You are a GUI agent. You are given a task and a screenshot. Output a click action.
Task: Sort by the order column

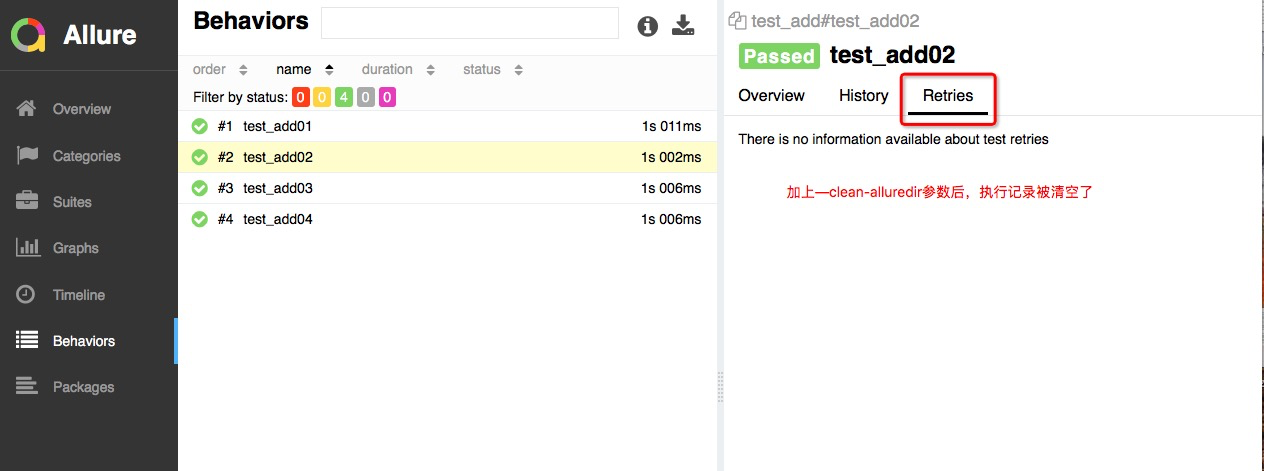click(220, 69)
